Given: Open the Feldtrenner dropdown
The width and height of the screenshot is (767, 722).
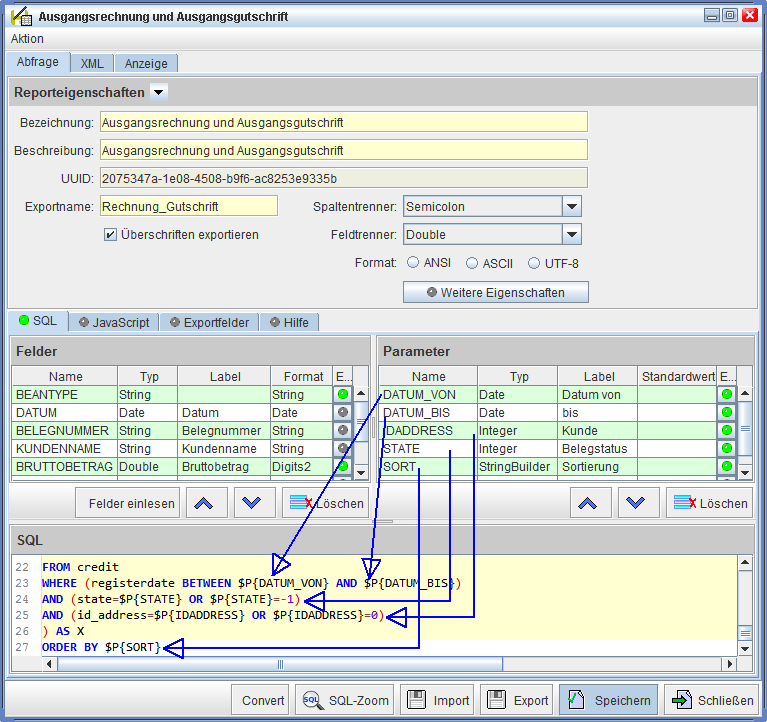Looking at the screenshot, I should [571, 235].
